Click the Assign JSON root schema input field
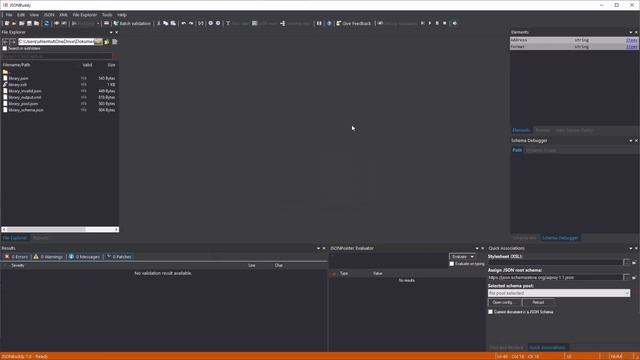The width and height of the screenshot is (640, 360). [555, 278]
